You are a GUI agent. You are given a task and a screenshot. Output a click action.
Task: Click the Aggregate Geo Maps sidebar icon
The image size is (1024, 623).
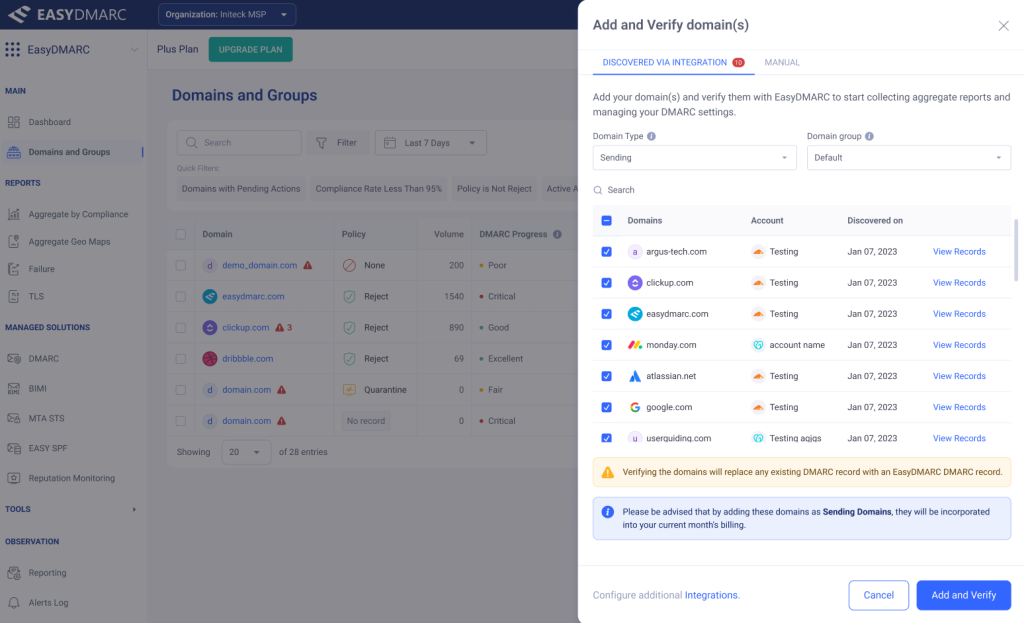pos(14,242)
